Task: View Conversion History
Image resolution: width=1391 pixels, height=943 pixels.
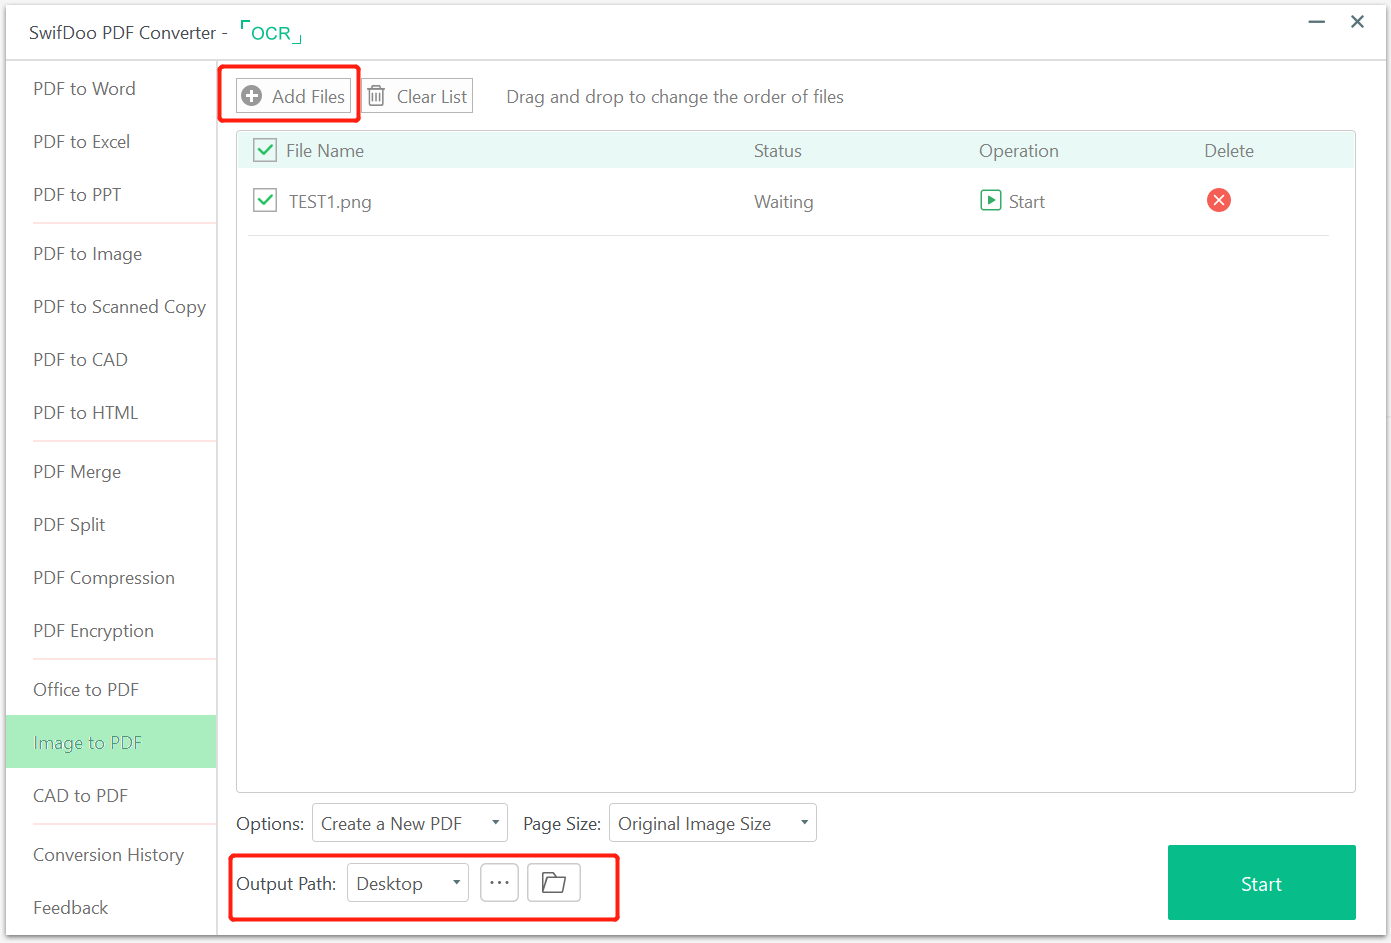Action: coord(111,855)
